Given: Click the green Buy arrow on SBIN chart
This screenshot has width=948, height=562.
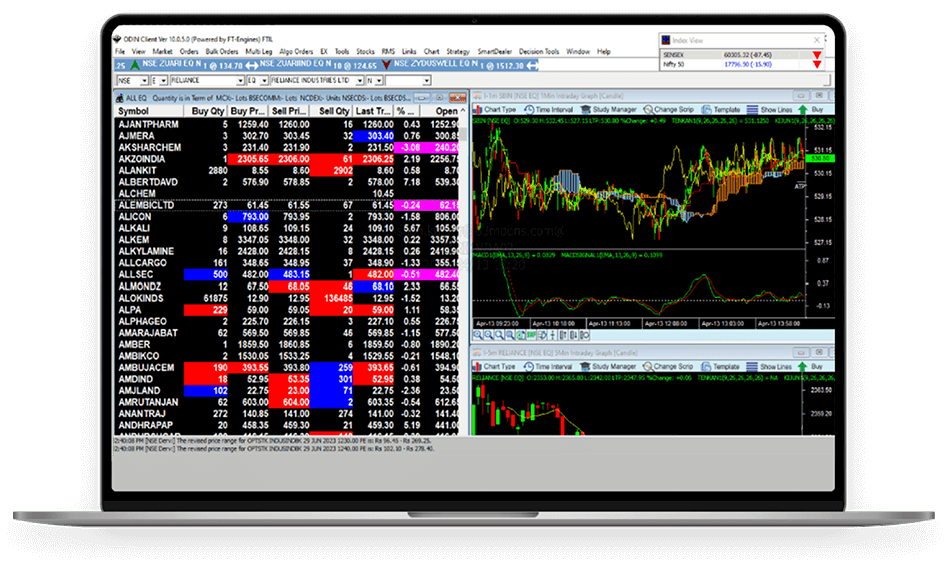Looking at the screenshot, I should click(803, 110).
